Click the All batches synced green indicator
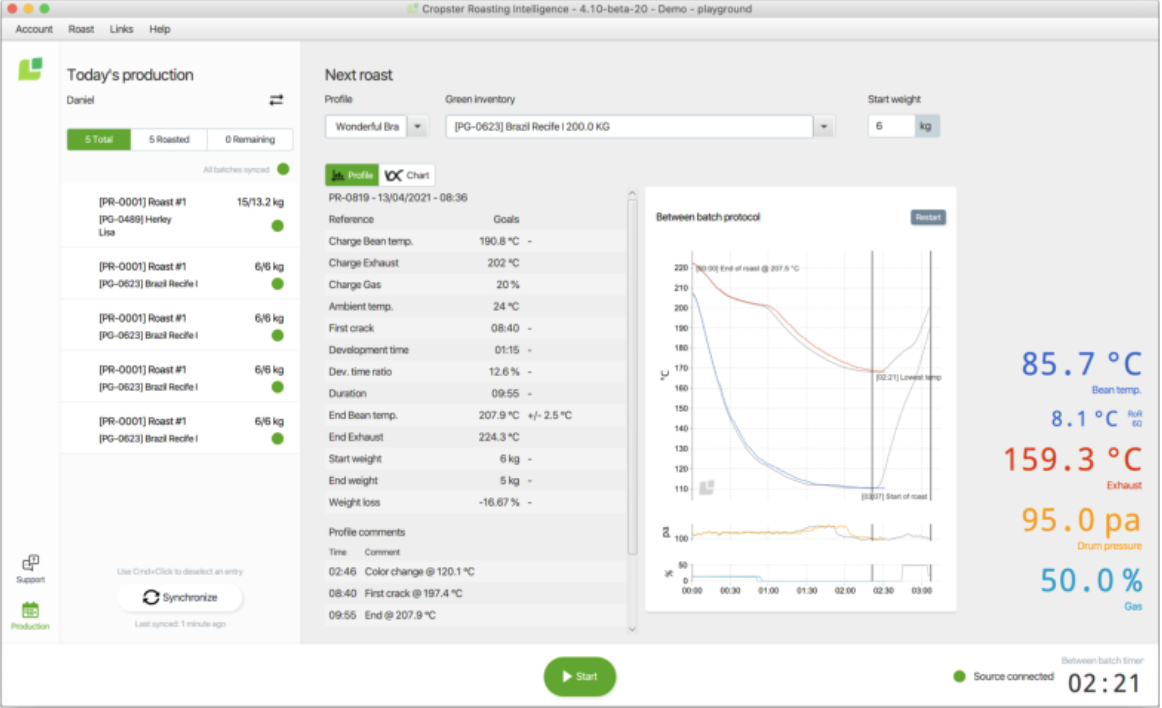This screenshot has height=708, width=1162. pyautogui.click(x=283, y=169)
